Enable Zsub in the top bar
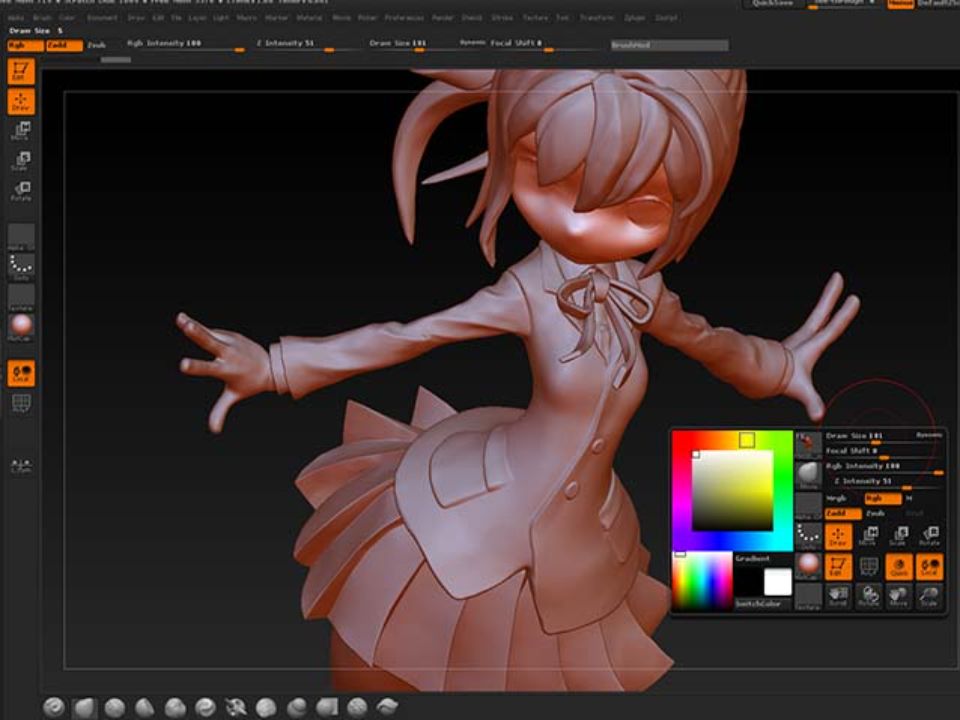Image resolution: width=960 pixels, height=720 pixels. 96,45
